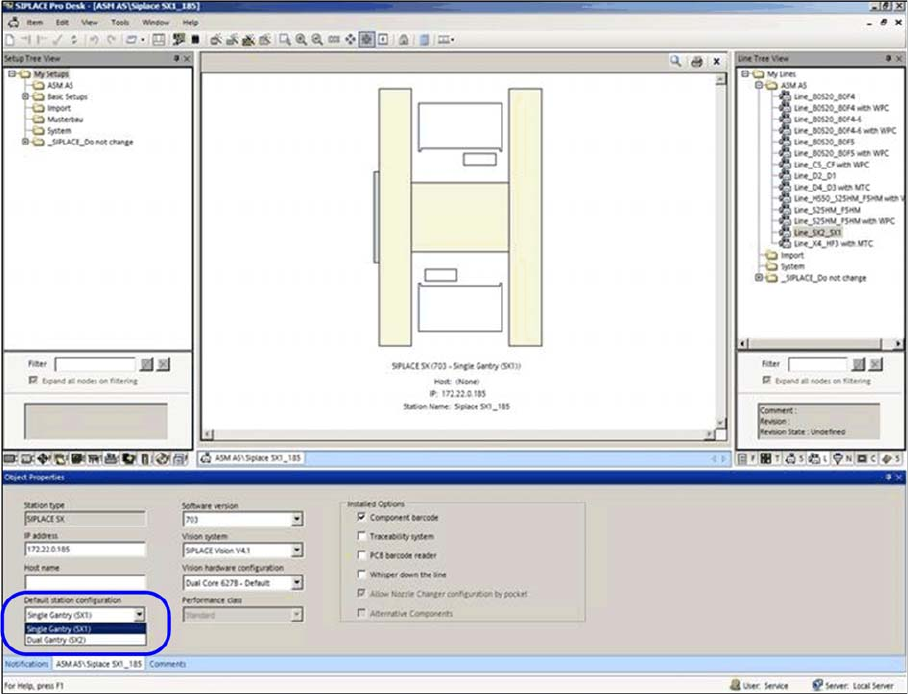Select Musterbau folder in Setup Tree

[x=65, y=119]
